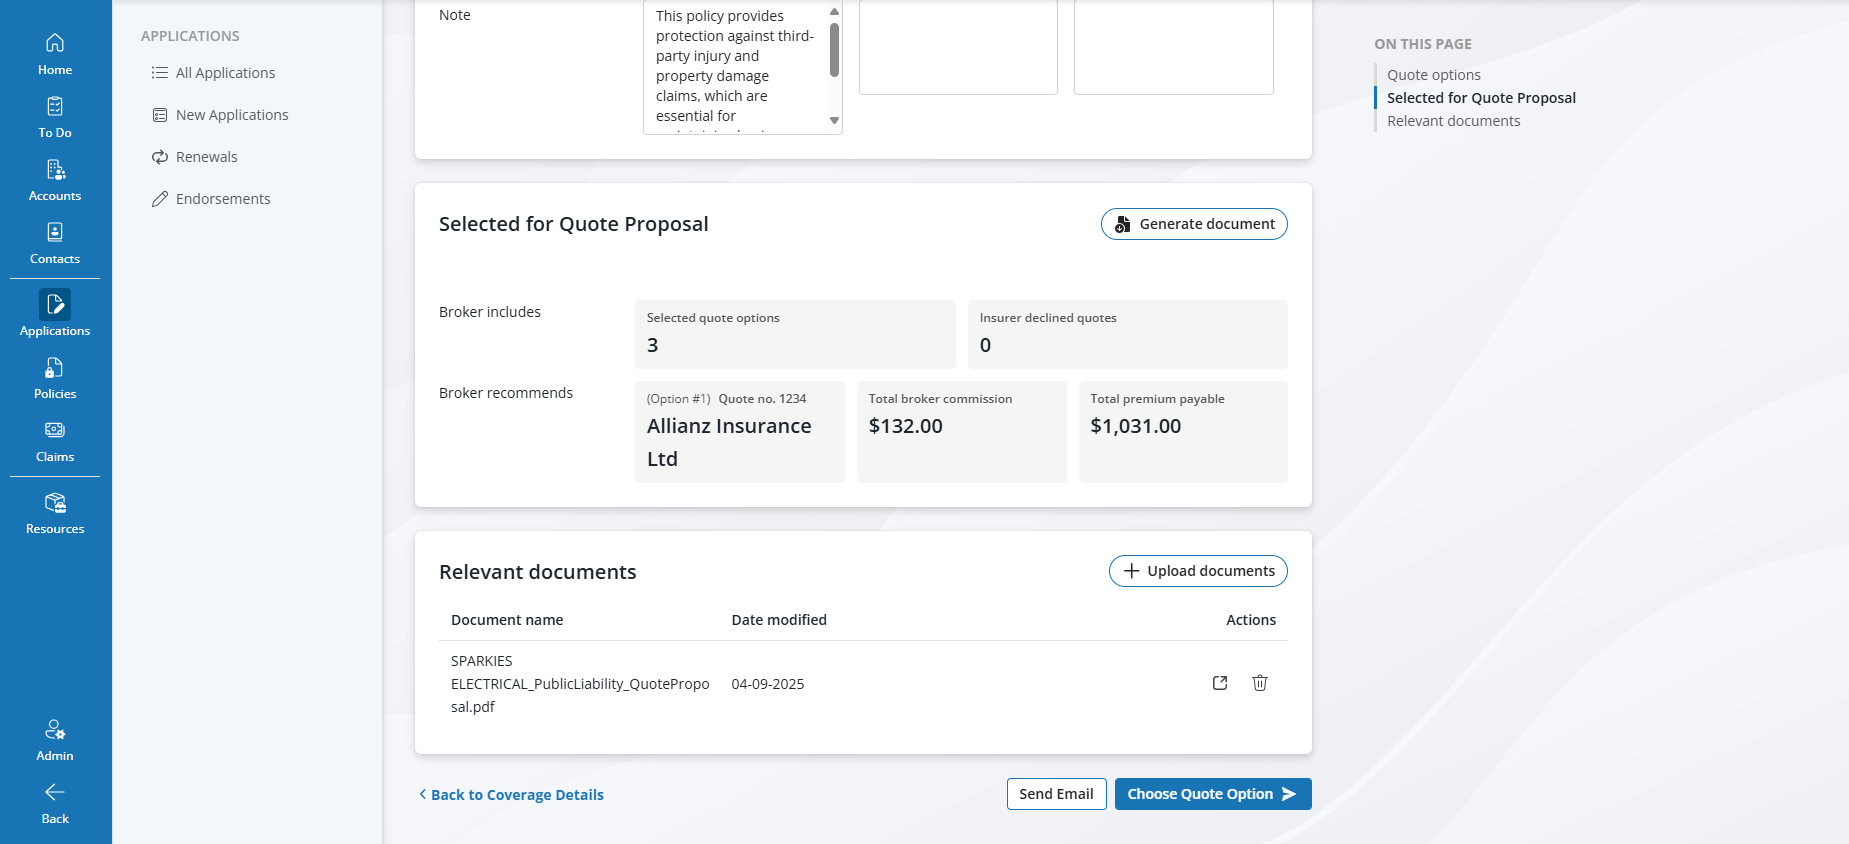Screen dimensions: 1849x844
Task: Open QuoteProposal.pdf in a new window
Action: [1220, 683]
